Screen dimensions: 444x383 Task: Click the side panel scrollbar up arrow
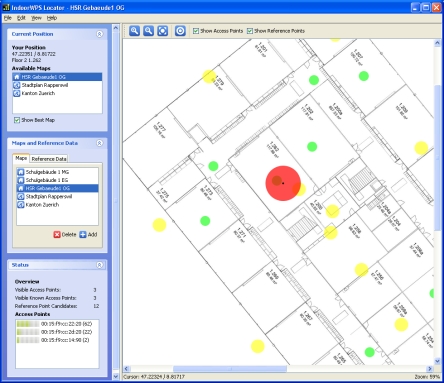(x=116, y=28)
